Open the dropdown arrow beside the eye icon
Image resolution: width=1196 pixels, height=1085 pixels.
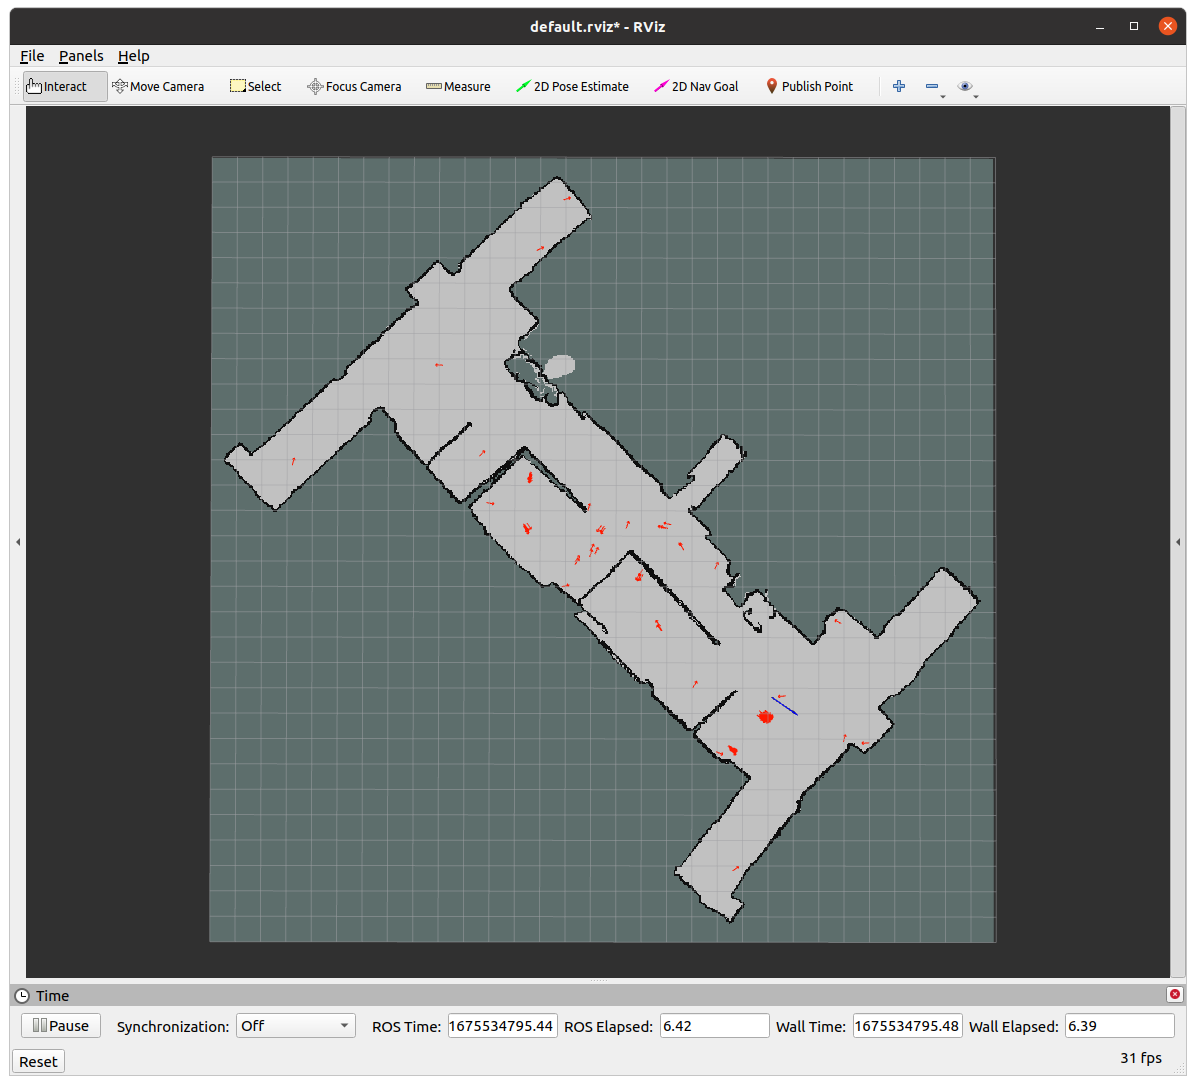tap(976, 96)
